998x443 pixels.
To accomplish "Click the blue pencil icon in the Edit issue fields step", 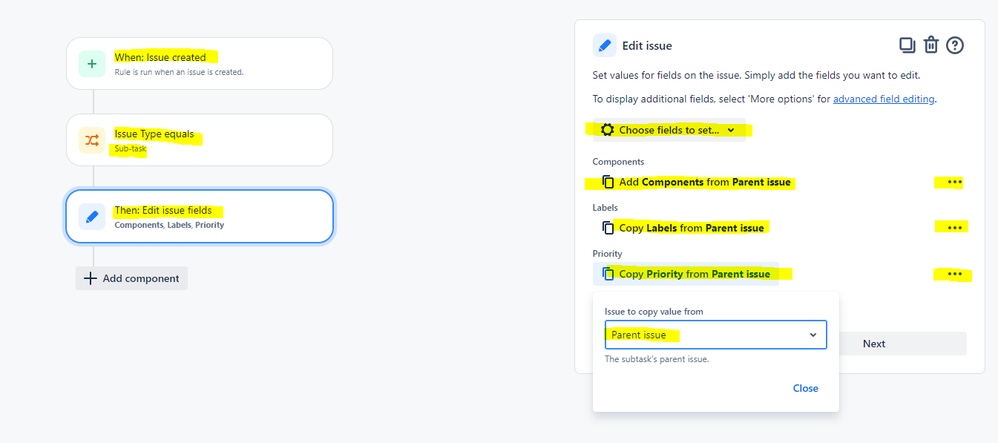I will [x=92, y=217].
